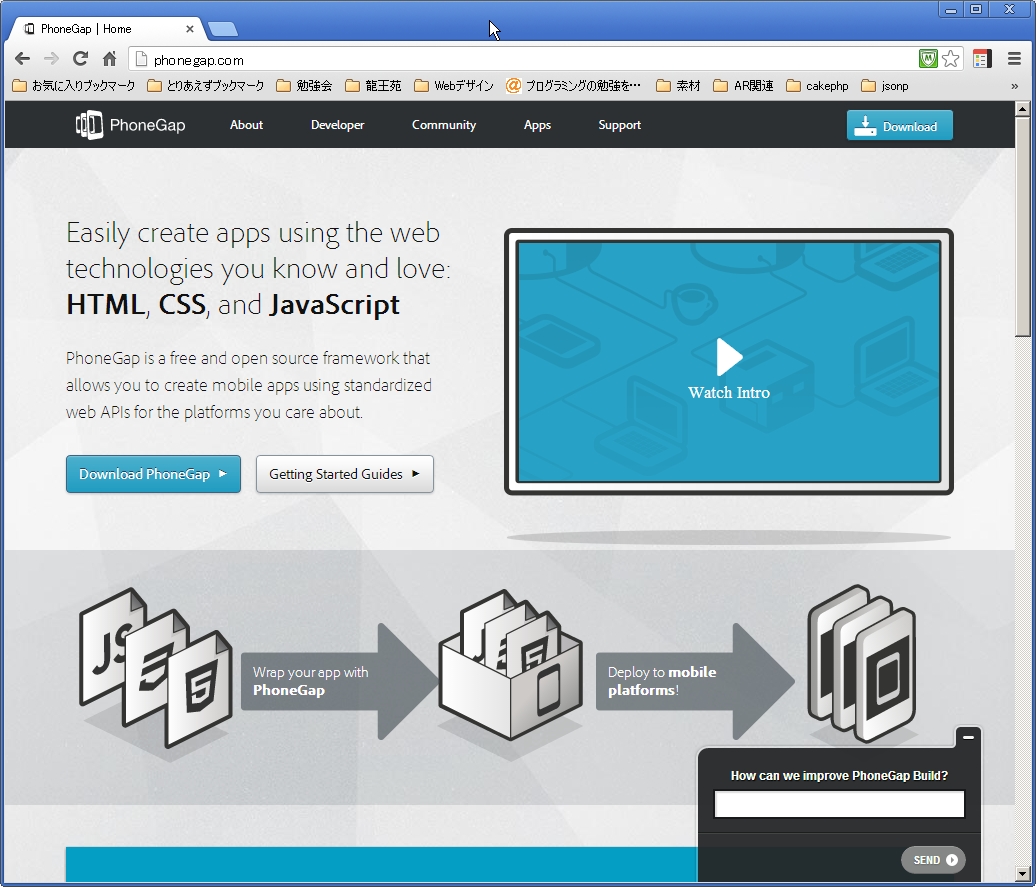Click the Download button in the header

[x=900, y=126]
